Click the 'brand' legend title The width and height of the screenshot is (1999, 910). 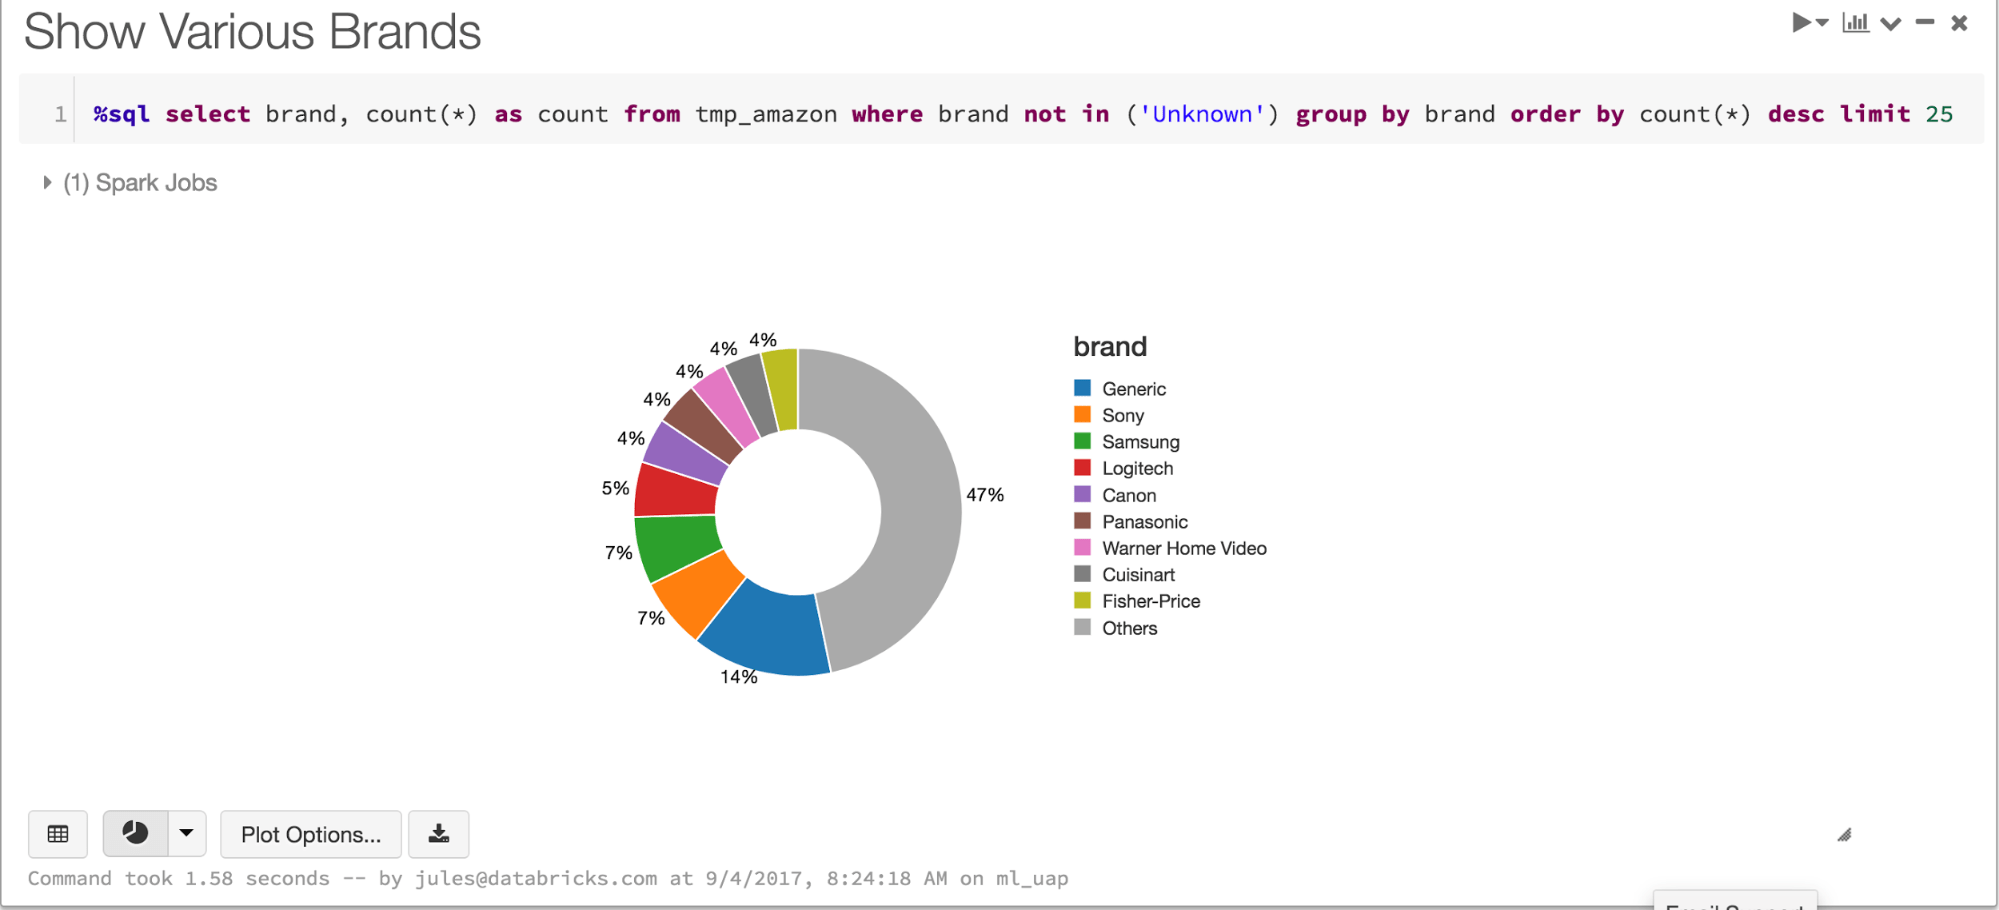pos(1110,347)
